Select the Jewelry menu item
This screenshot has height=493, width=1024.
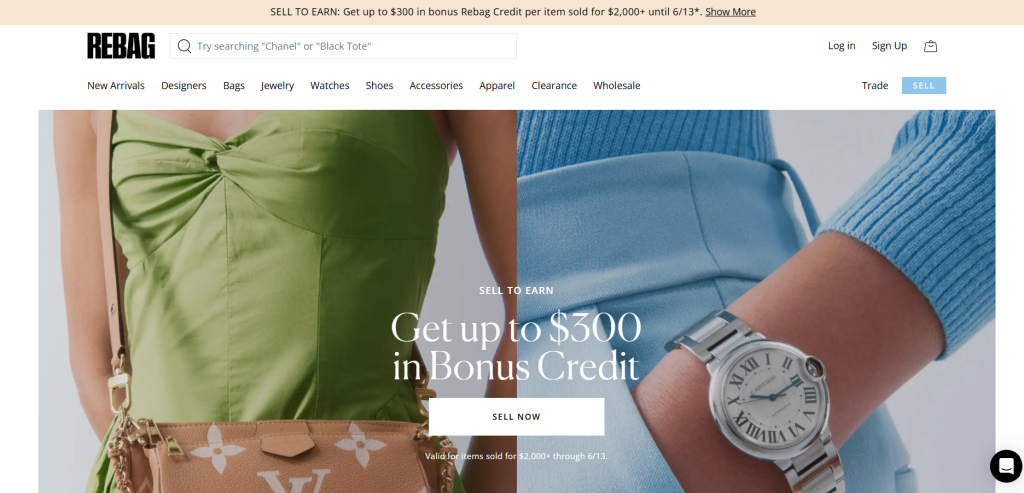click(x=277, y=86)
